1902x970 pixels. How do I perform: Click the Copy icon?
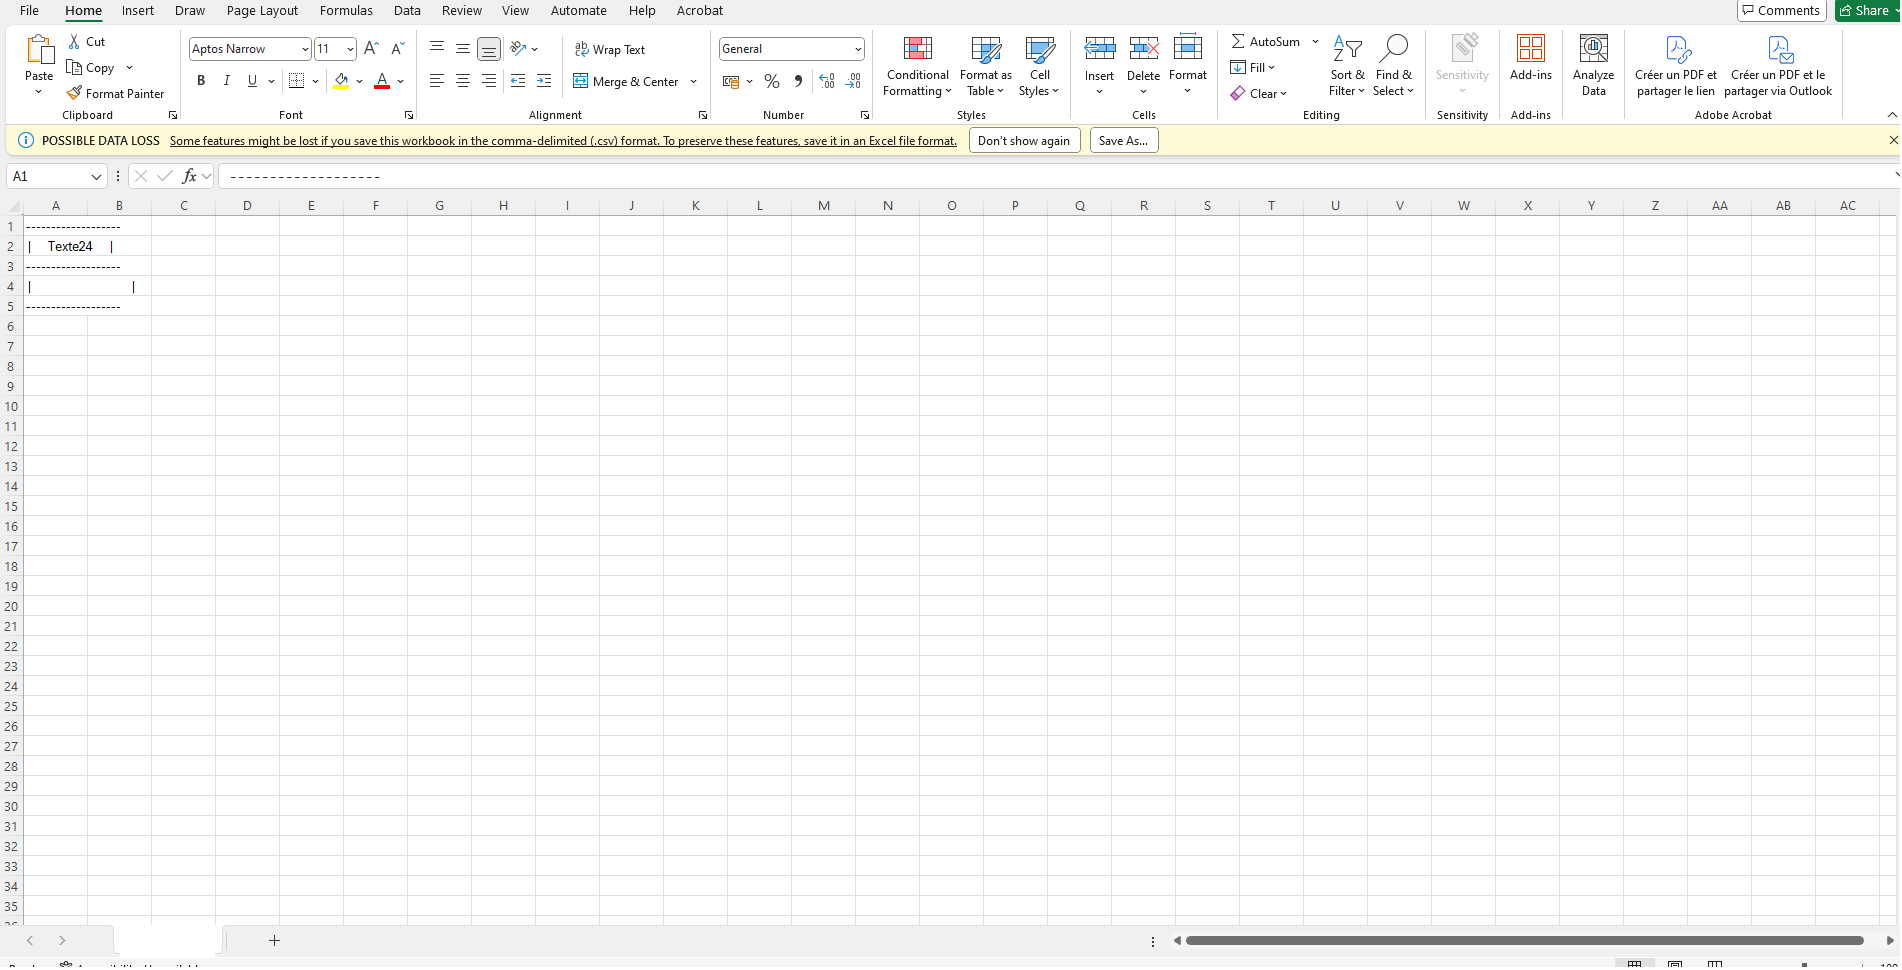74,68
